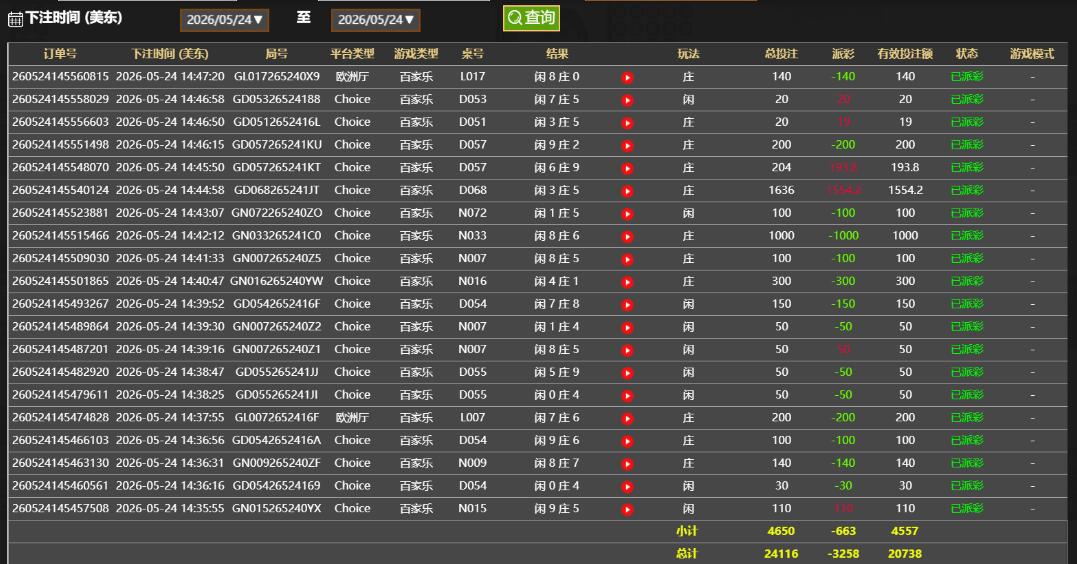
Task: Play replay for order 260524145460561
Action: (x=627, y=486)
